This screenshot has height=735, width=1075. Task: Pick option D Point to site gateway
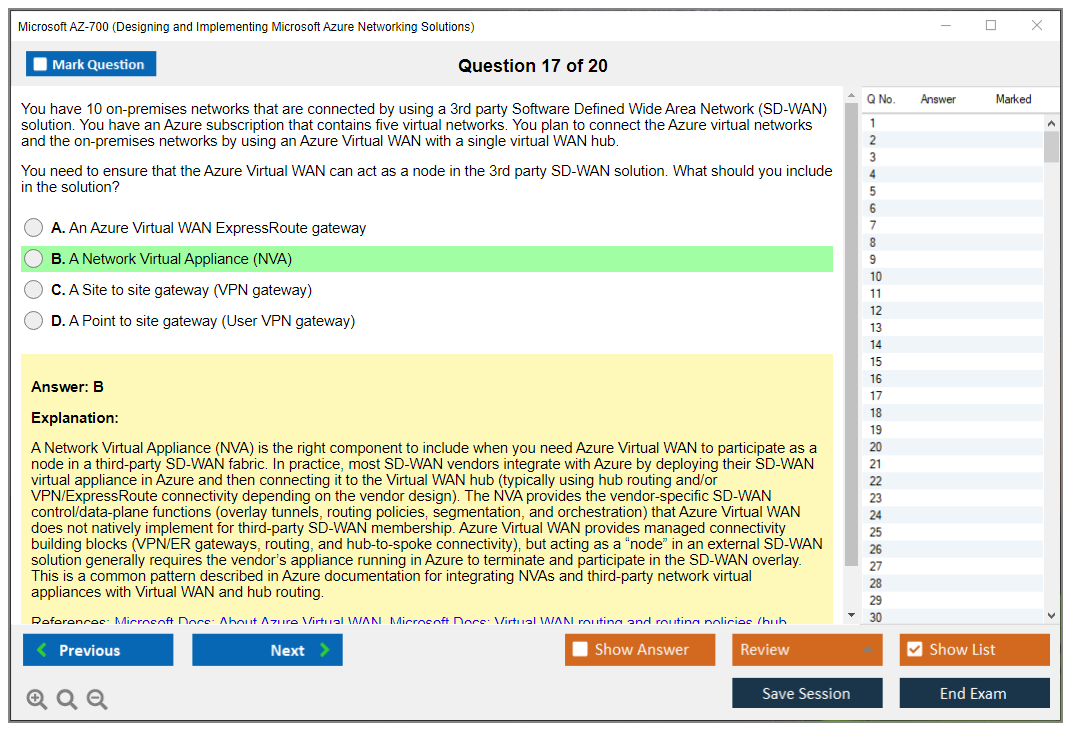click(34, 321)
